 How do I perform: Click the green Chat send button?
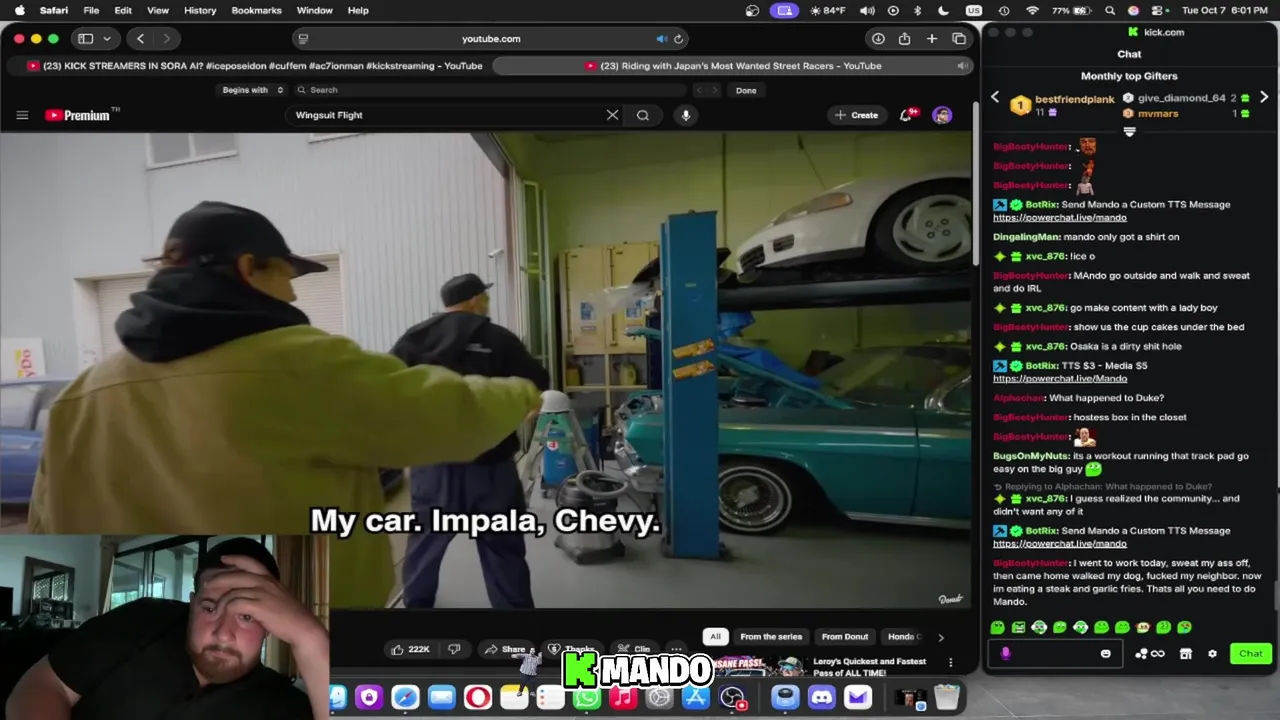[1251, 654]
